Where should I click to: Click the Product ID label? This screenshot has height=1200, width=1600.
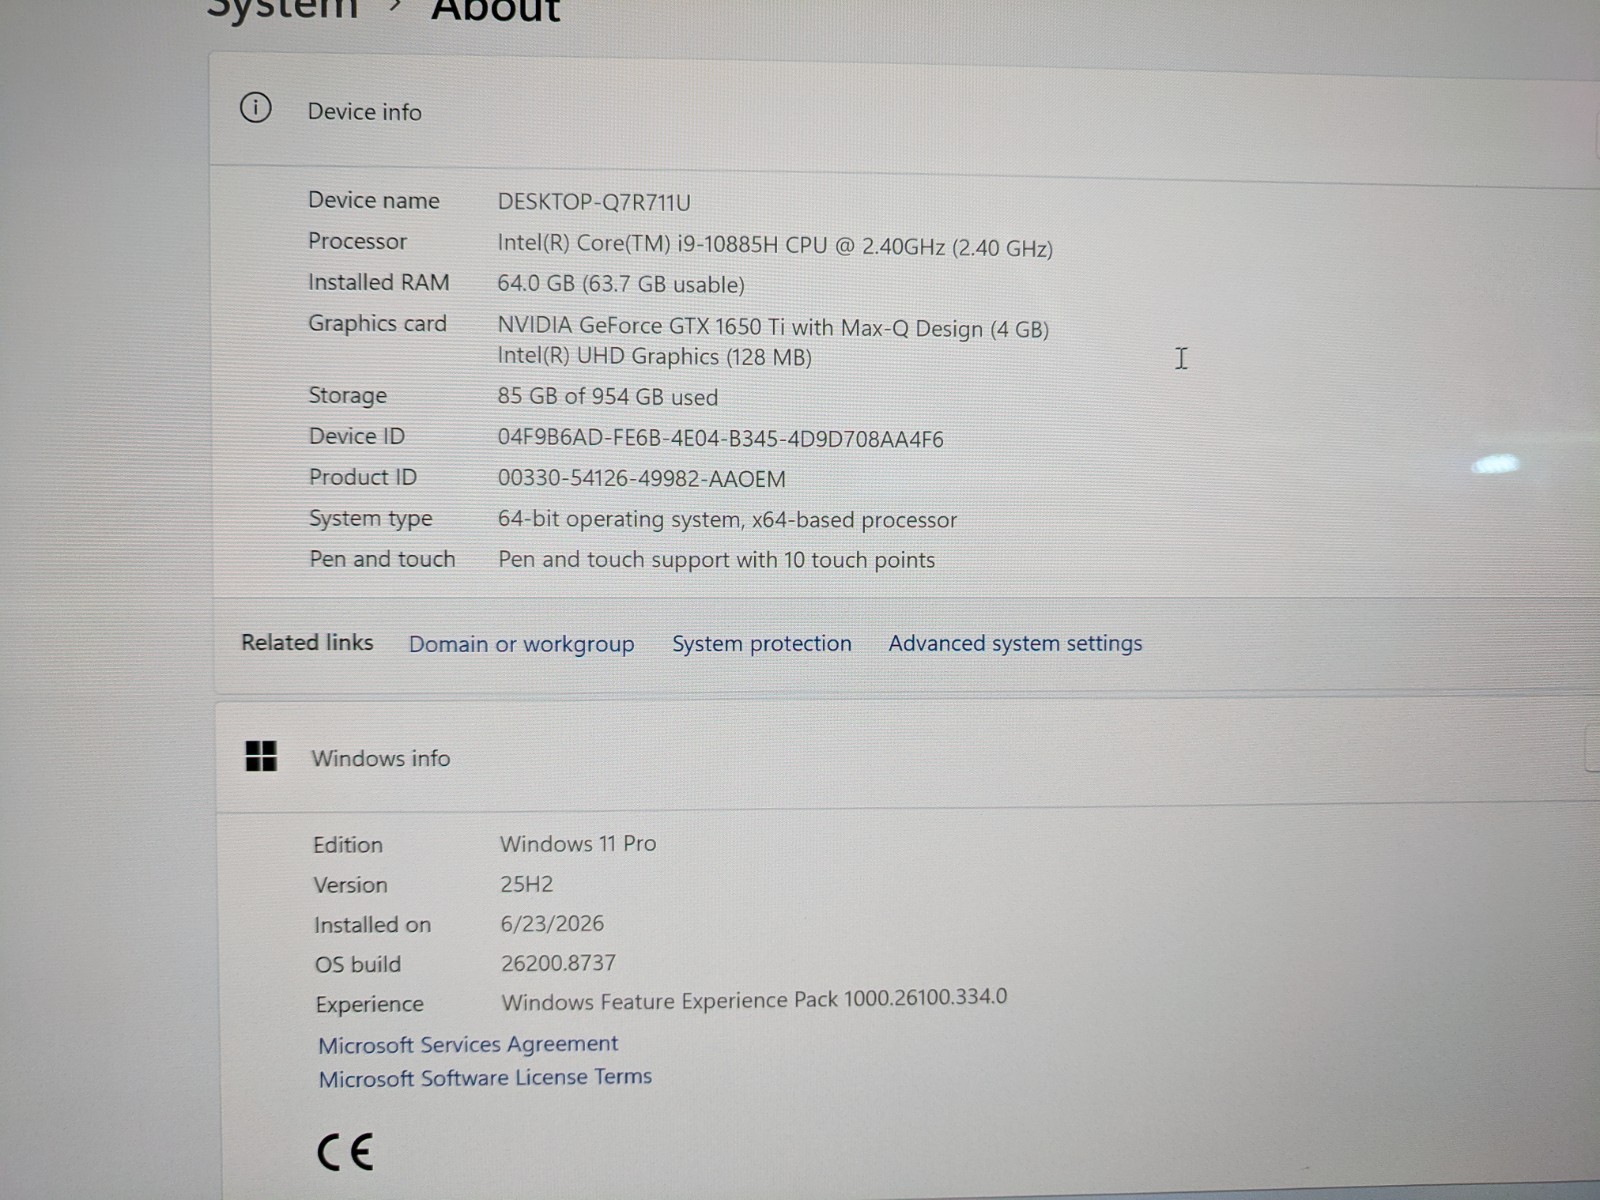(x=362, y=477)
